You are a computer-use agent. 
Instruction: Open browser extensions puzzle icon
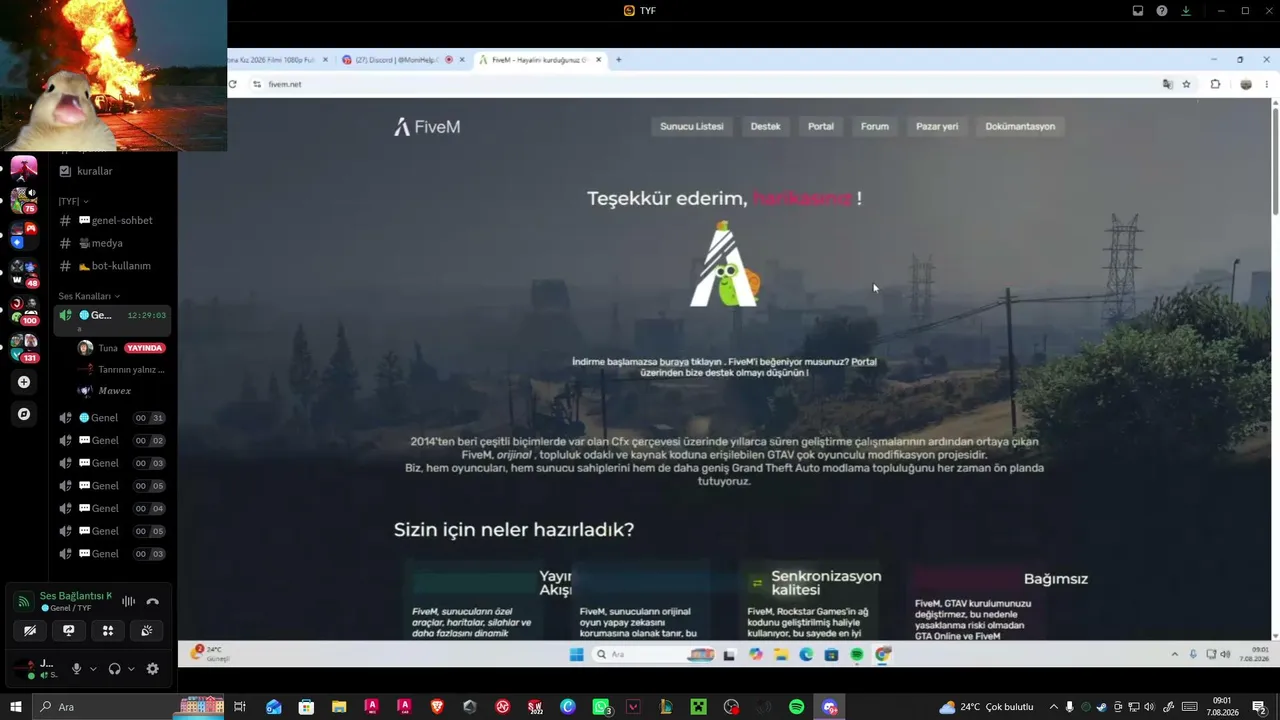pyautogui.click(x=1216, y=84)
